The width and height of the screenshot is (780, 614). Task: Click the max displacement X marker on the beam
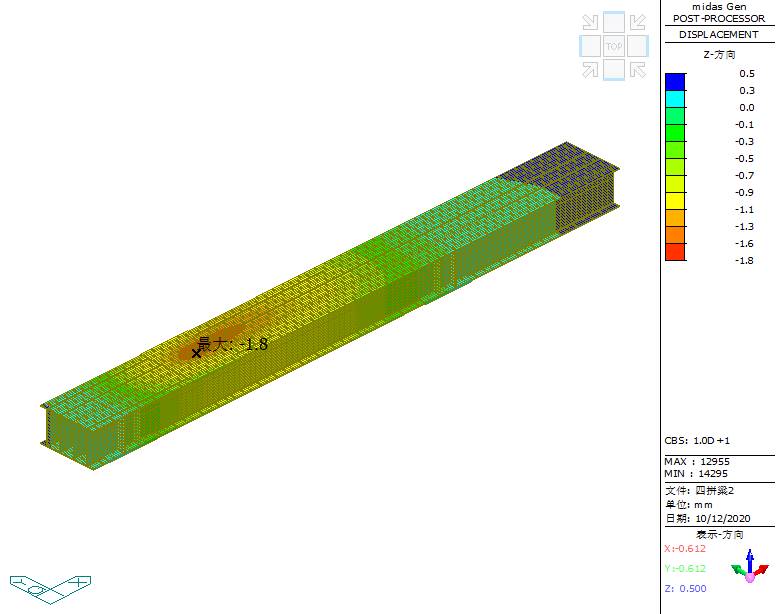[196, 352]
